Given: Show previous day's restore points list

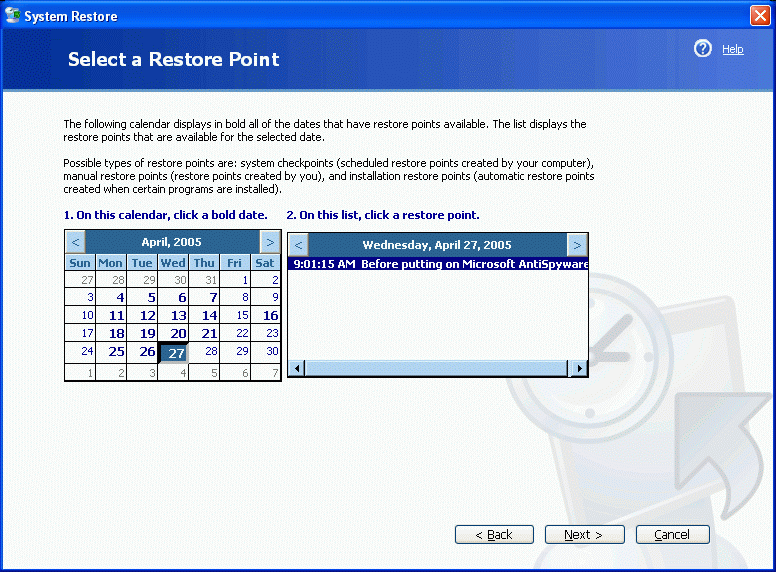Looking at the screenshot, I should [298, 244].
